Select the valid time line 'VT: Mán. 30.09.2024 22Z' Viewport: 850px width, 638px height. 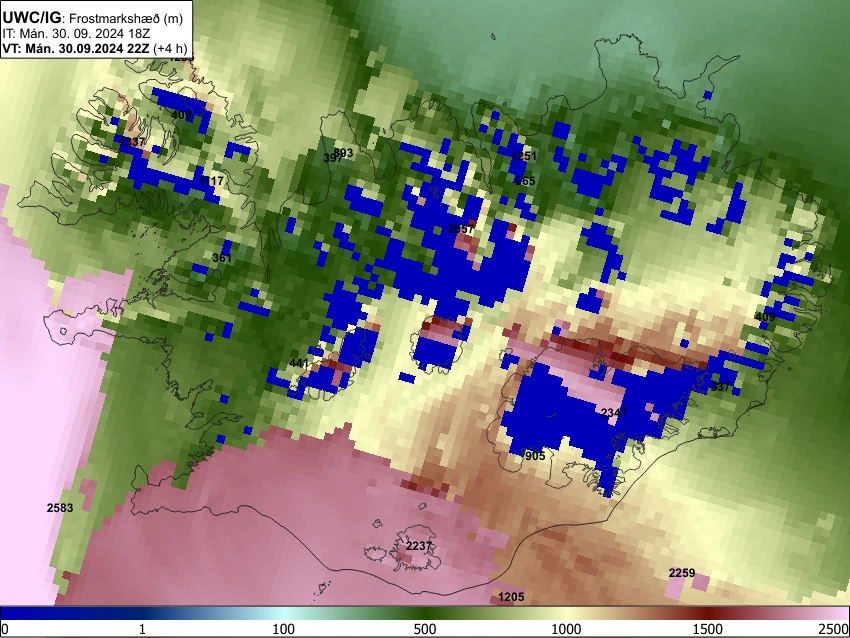pos(76,48)
